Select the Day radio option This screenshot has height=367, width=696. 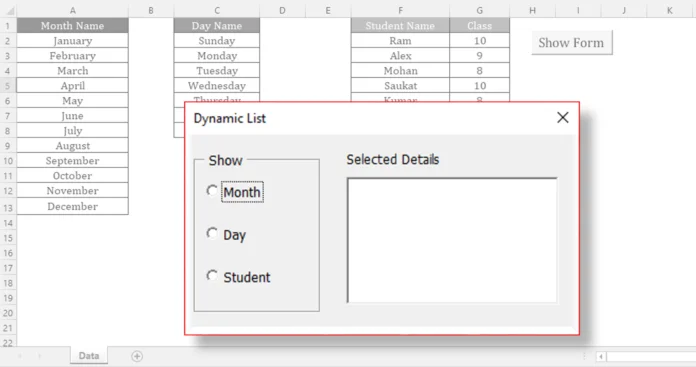(x=212, y=233)
